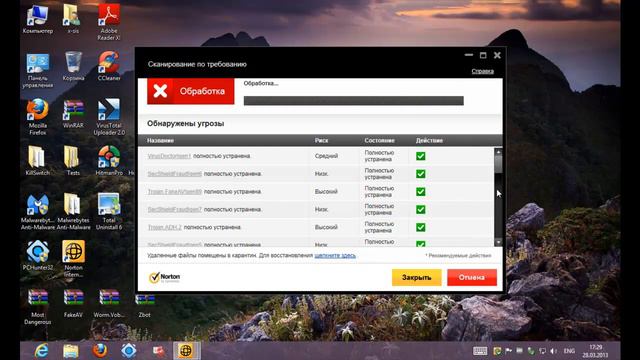Open the VirusDoctor!gen1 threat details link

pos(169,156)
